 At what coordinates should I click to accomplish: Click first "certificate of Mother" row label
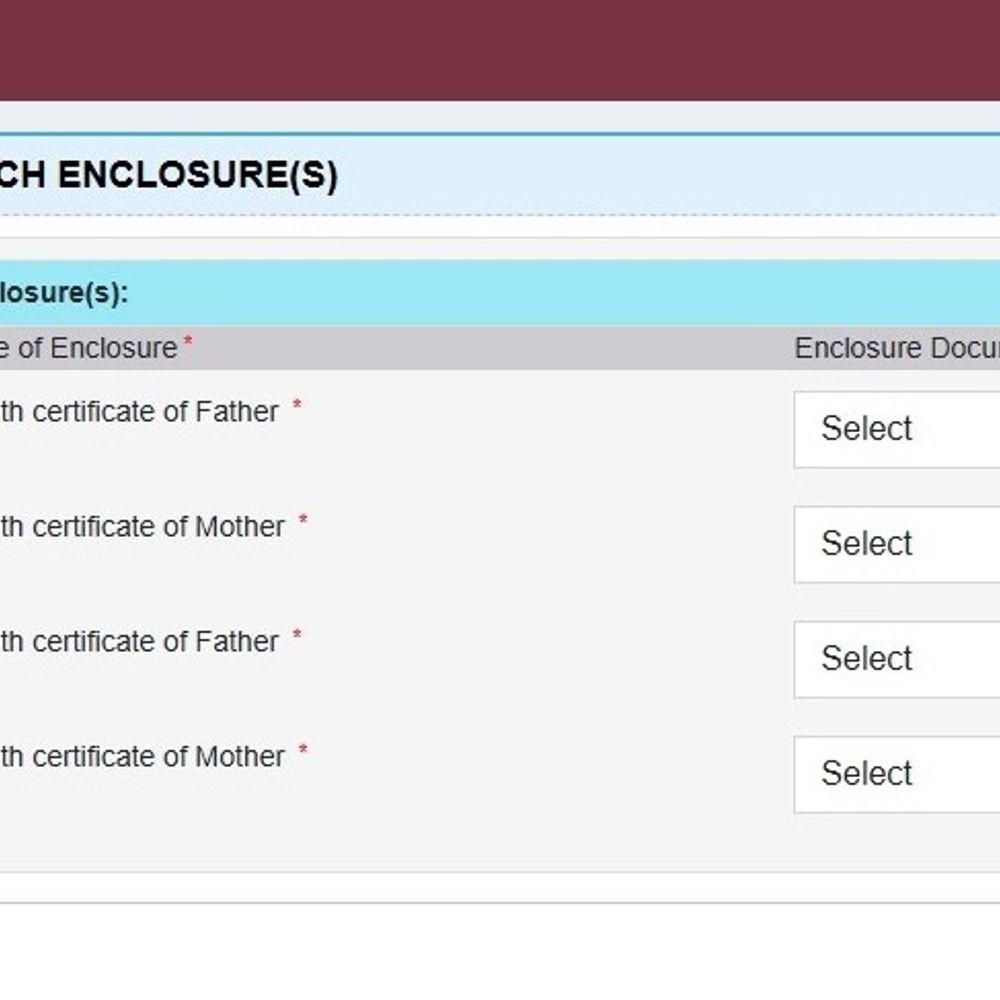coord(142,527)
